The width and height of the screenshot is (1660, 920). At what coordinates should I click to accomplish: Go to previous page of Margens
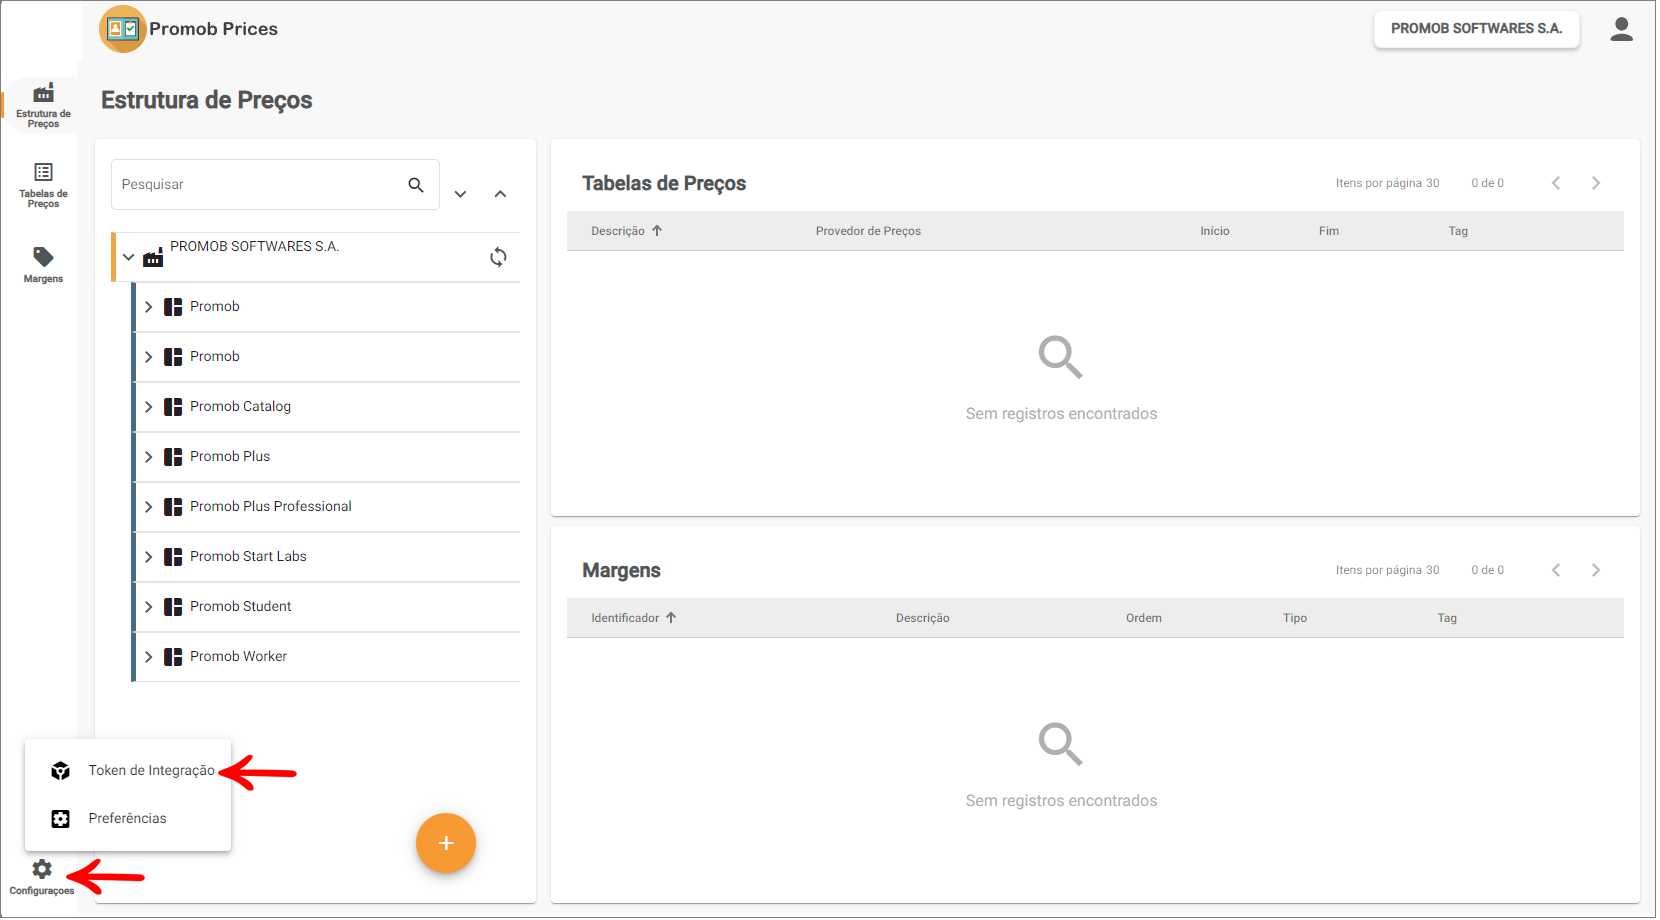tap(1556, 570)
